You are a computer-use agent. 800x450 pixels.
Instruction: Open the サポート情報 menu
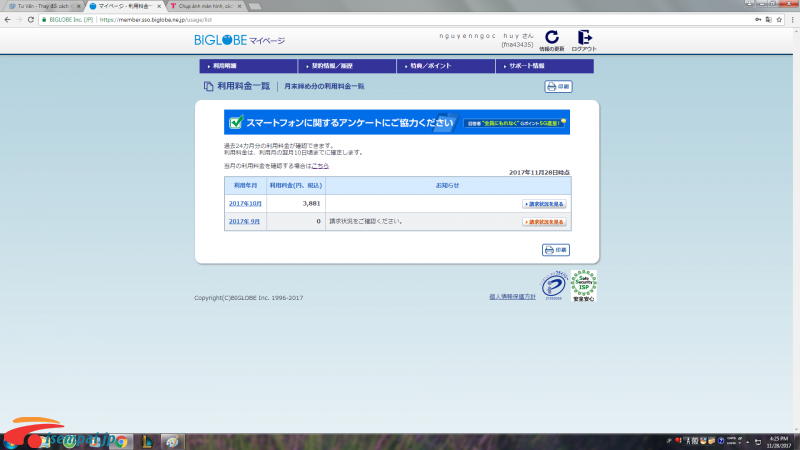(x=545, y=66)
